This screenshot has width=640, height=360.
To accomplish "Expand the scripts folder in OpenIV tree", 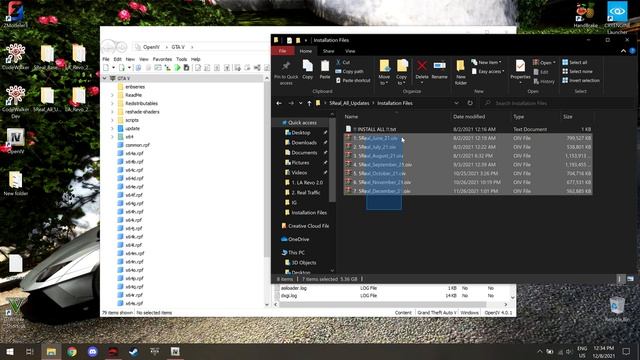I will 112,120.
